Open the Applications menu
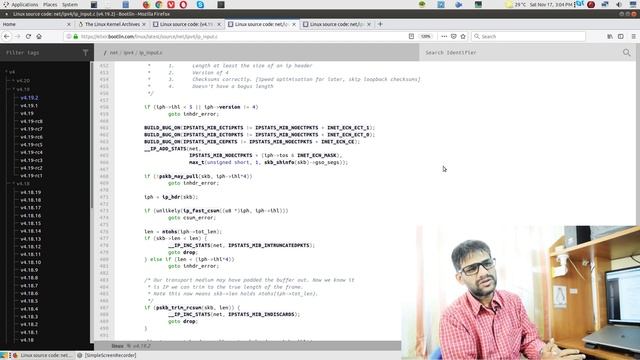This screenshot has height=360, width=640. [x=24, y=4]
